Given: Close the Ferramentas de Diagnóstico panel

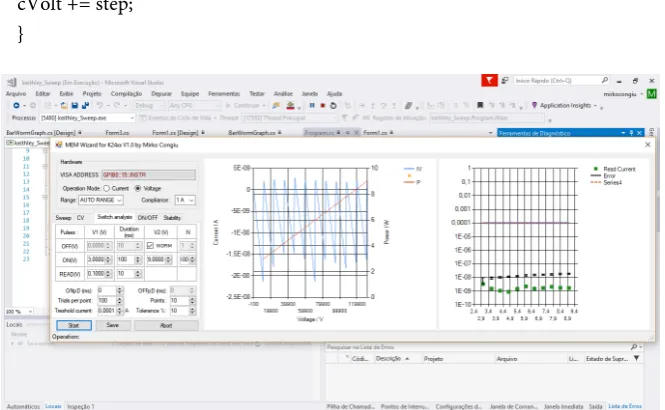Looking at the screenshot, I should point(639,133).
